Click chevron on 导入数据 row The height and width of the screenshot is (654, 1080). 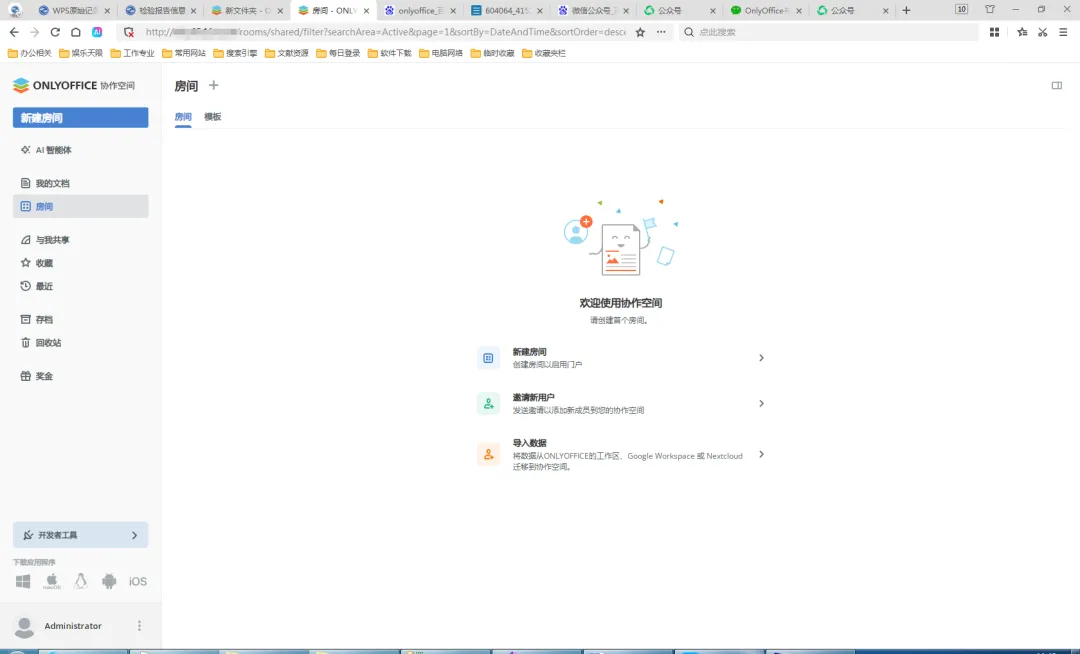click(x=761, y=454)
